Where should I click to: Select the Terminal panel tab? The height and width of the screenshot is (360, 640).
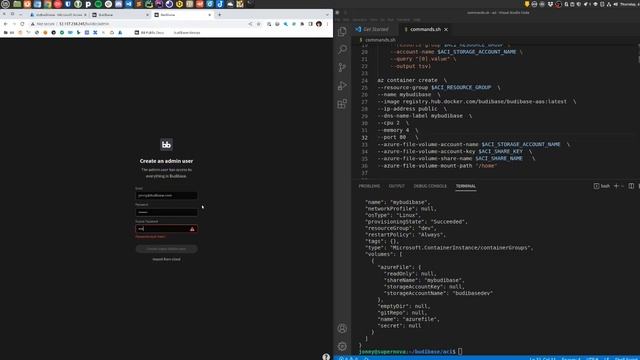point(466,186)
